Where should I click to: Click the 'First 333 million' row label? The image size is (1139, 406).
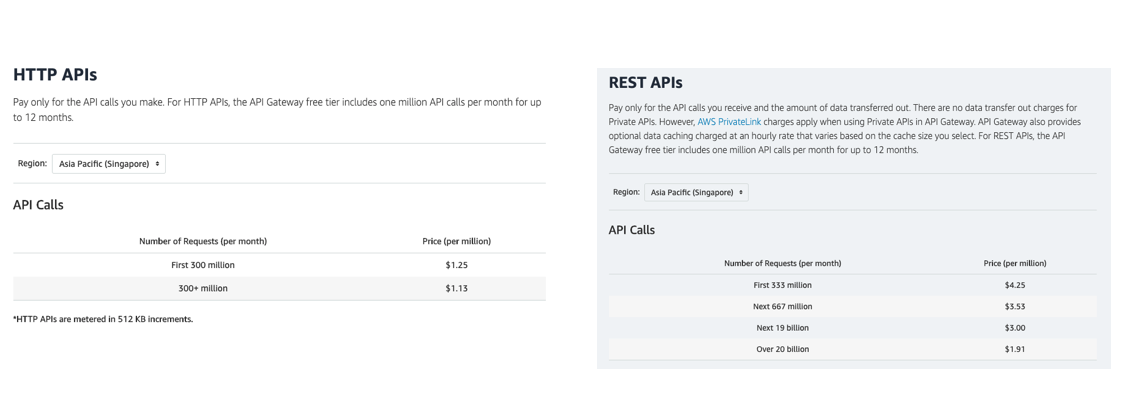(x=783, y=285)
